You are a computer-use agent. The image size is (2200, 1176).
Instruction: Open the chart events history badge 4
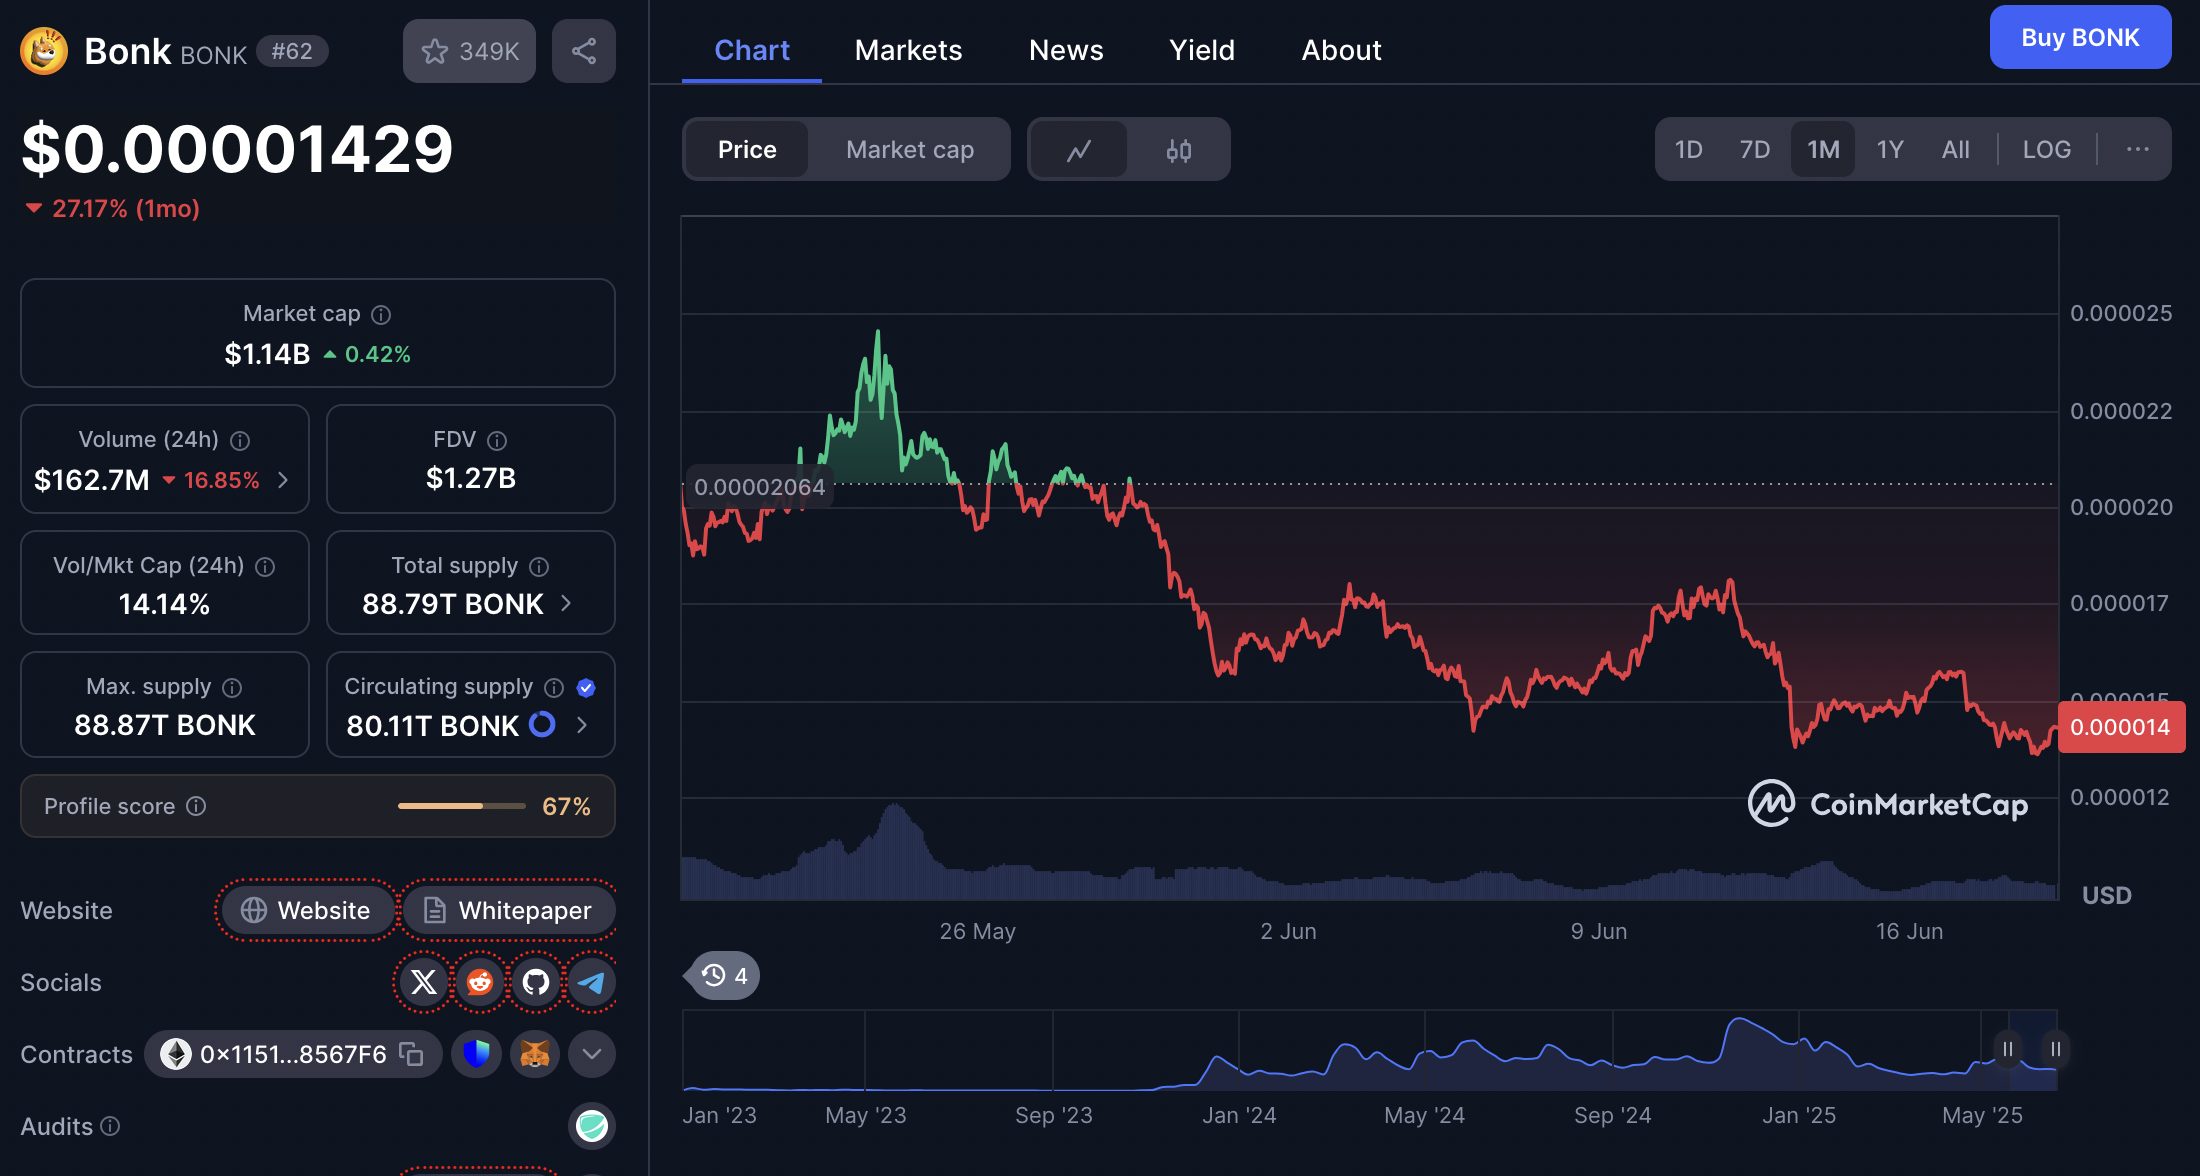[x=723, y=976]
